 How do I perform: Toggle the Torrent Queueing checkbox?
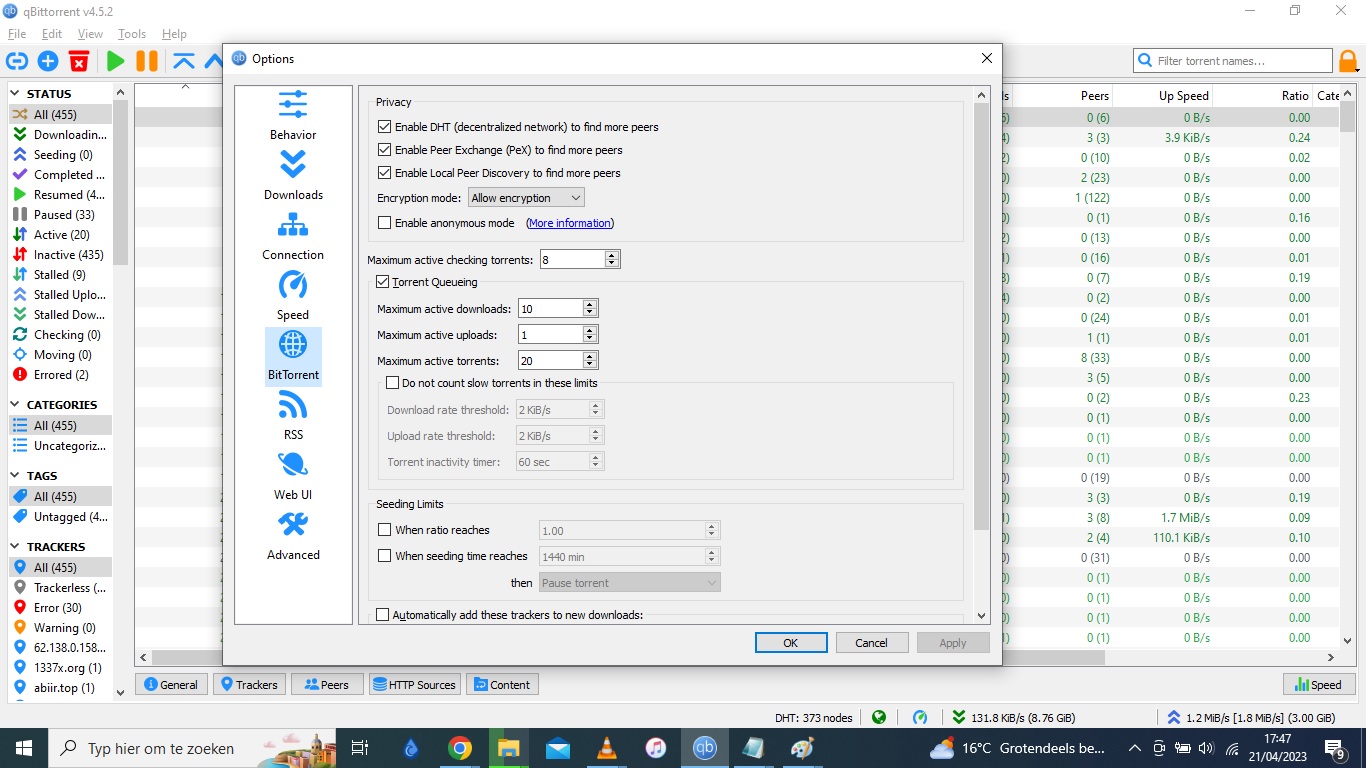[x=383, y=282]
